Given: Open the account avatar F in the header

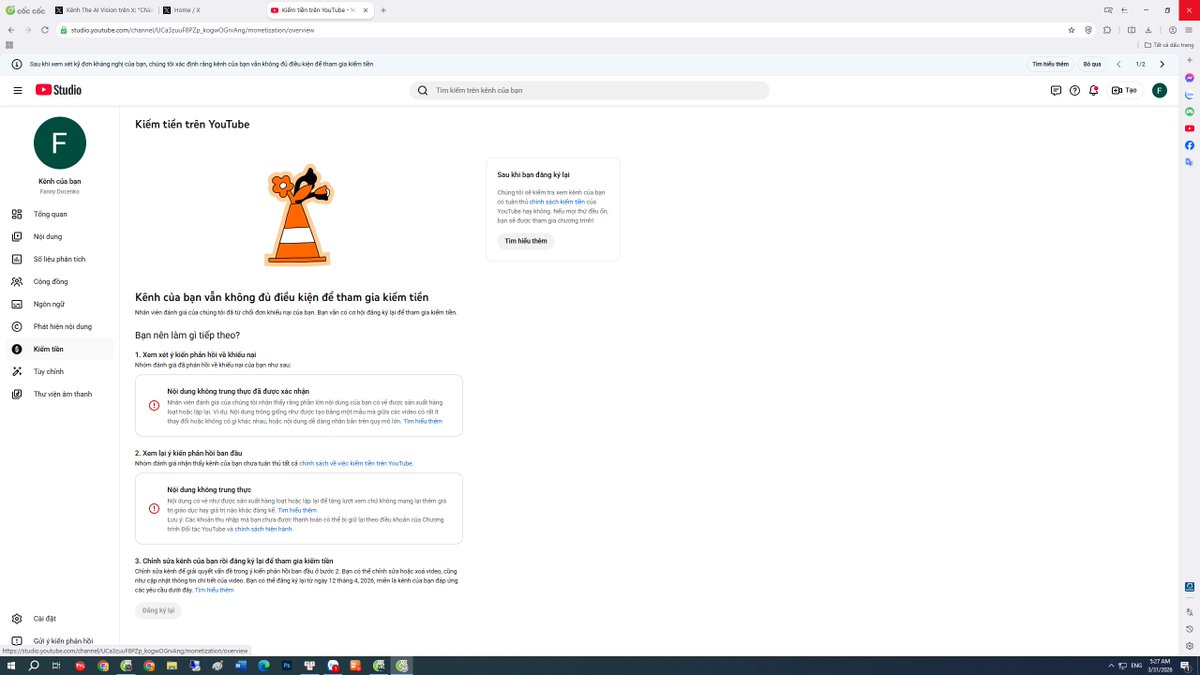Looking at the screenshot, I should [1159, 90].
